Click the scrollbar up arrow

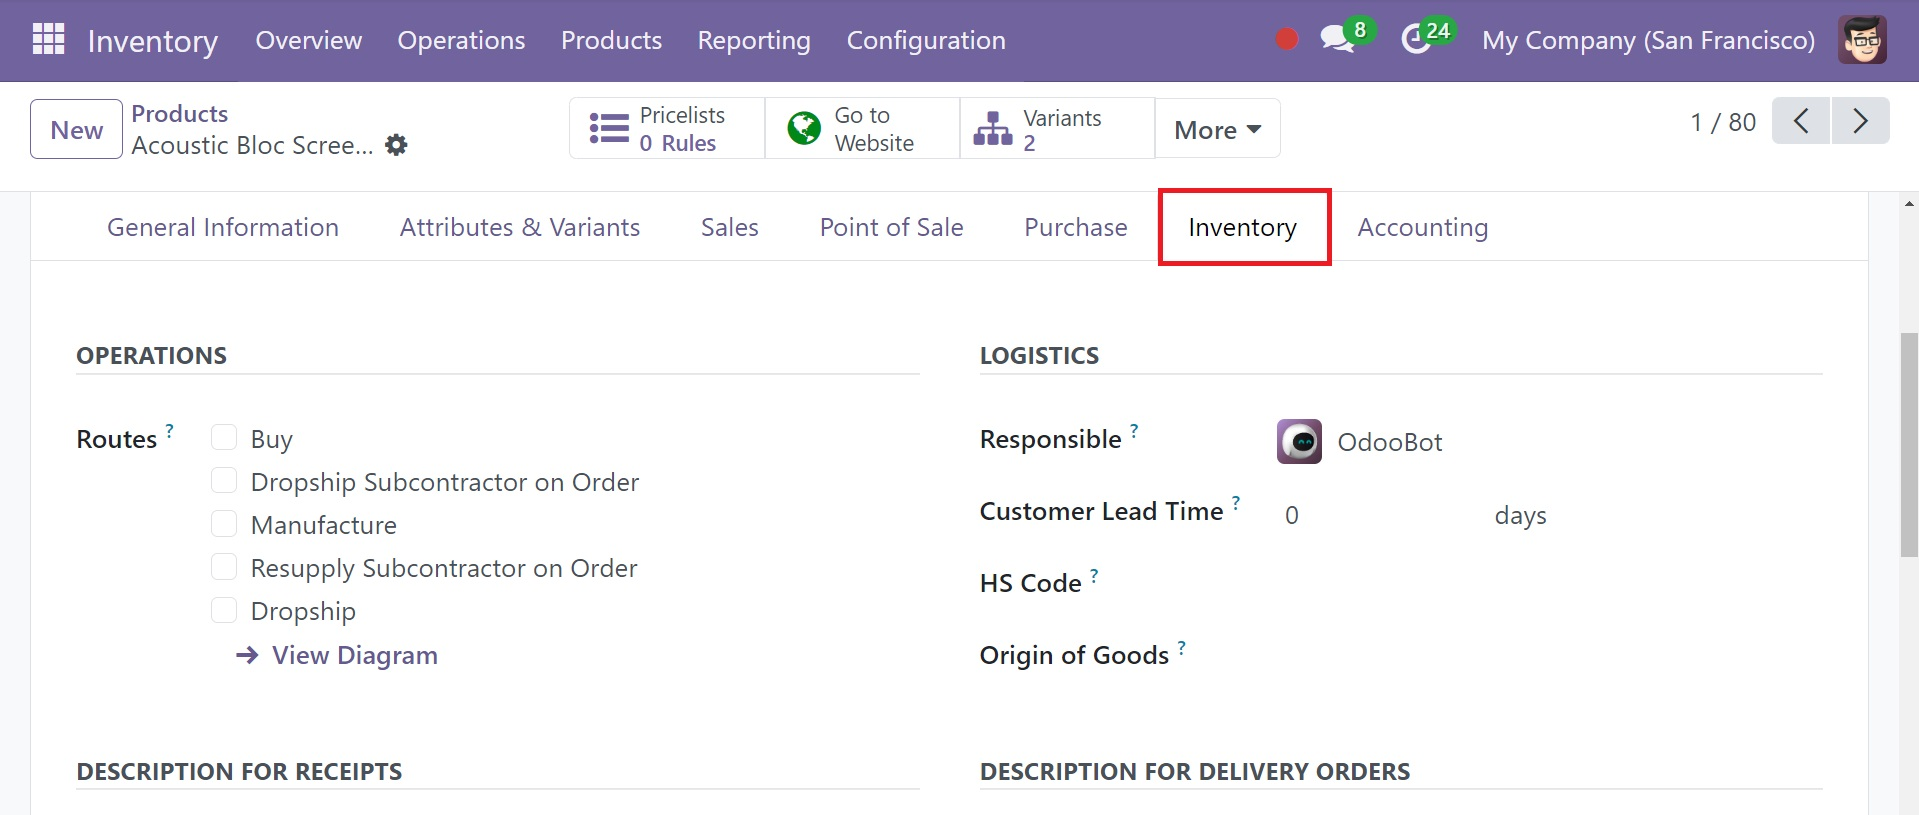pos(1909,203)
